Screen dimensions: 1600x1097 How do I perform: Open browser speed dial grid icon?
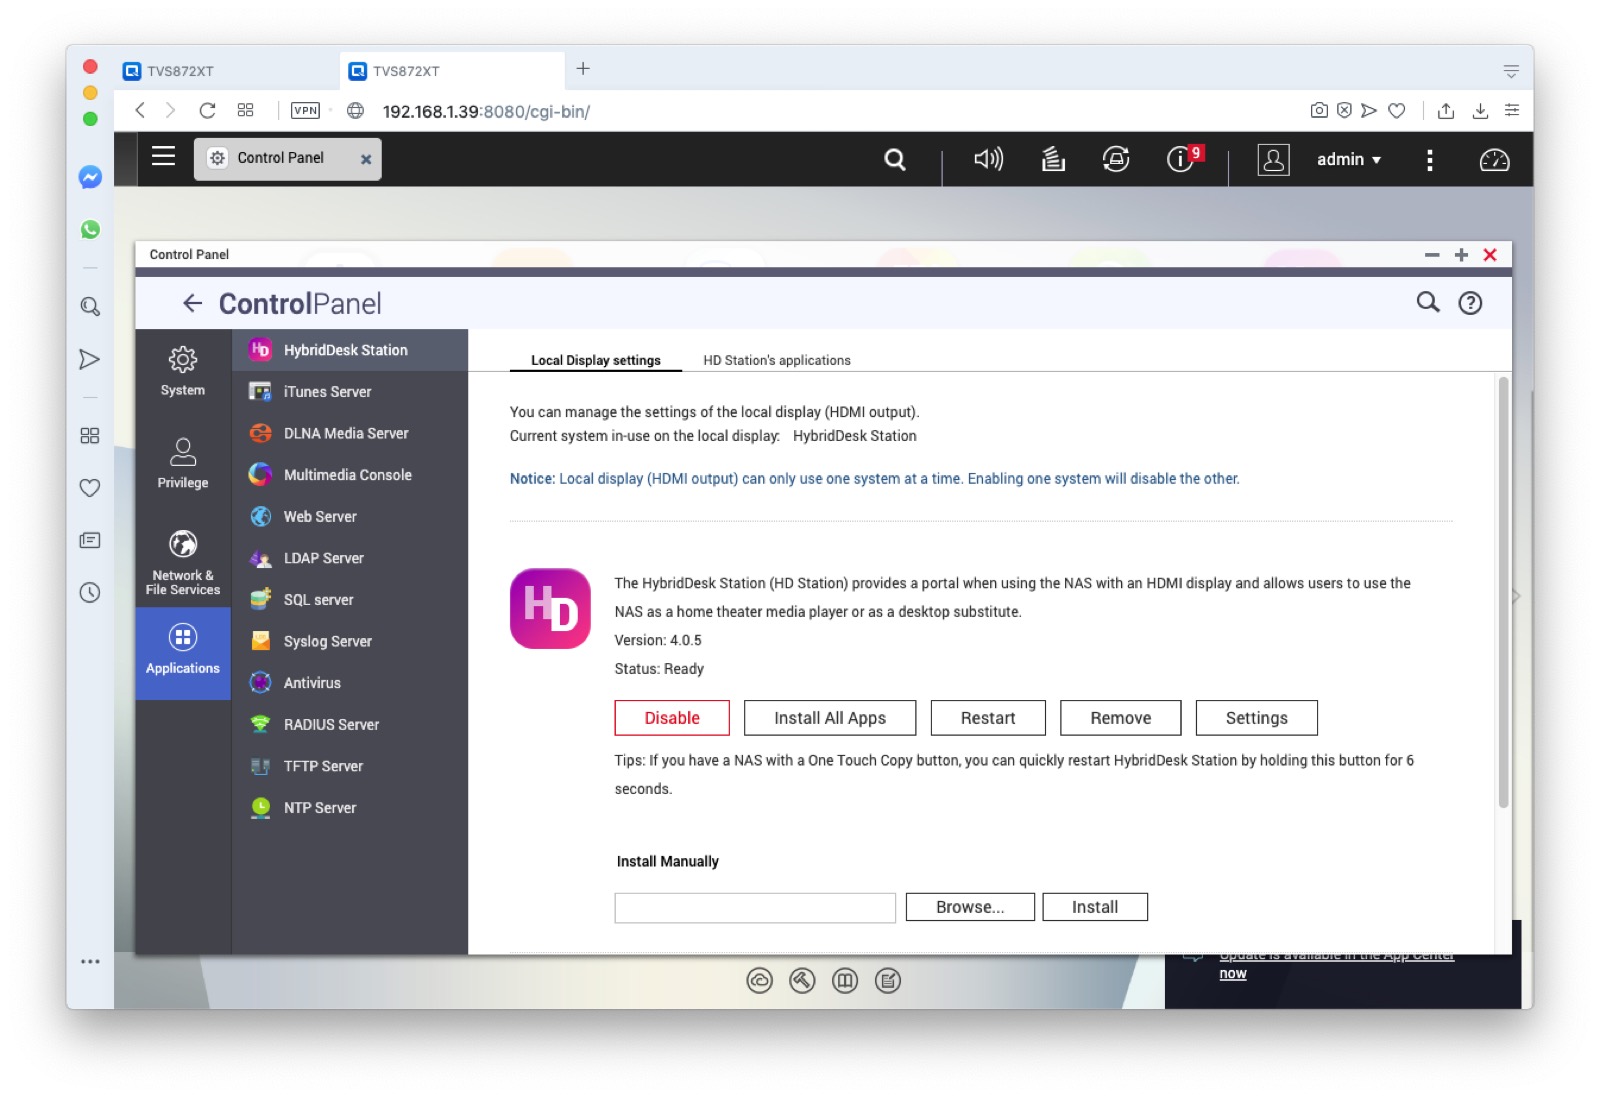pos(245,110)
